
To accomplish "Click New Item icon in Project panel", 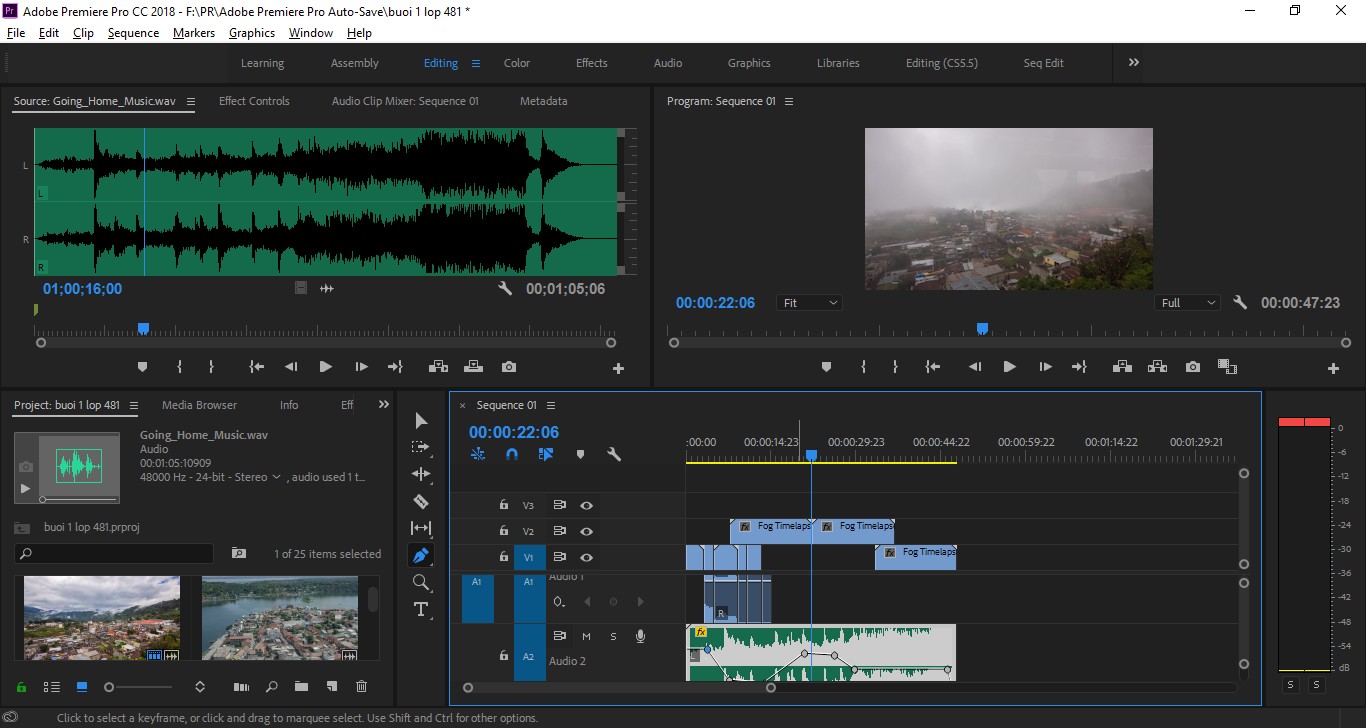I will click(332, 687).
